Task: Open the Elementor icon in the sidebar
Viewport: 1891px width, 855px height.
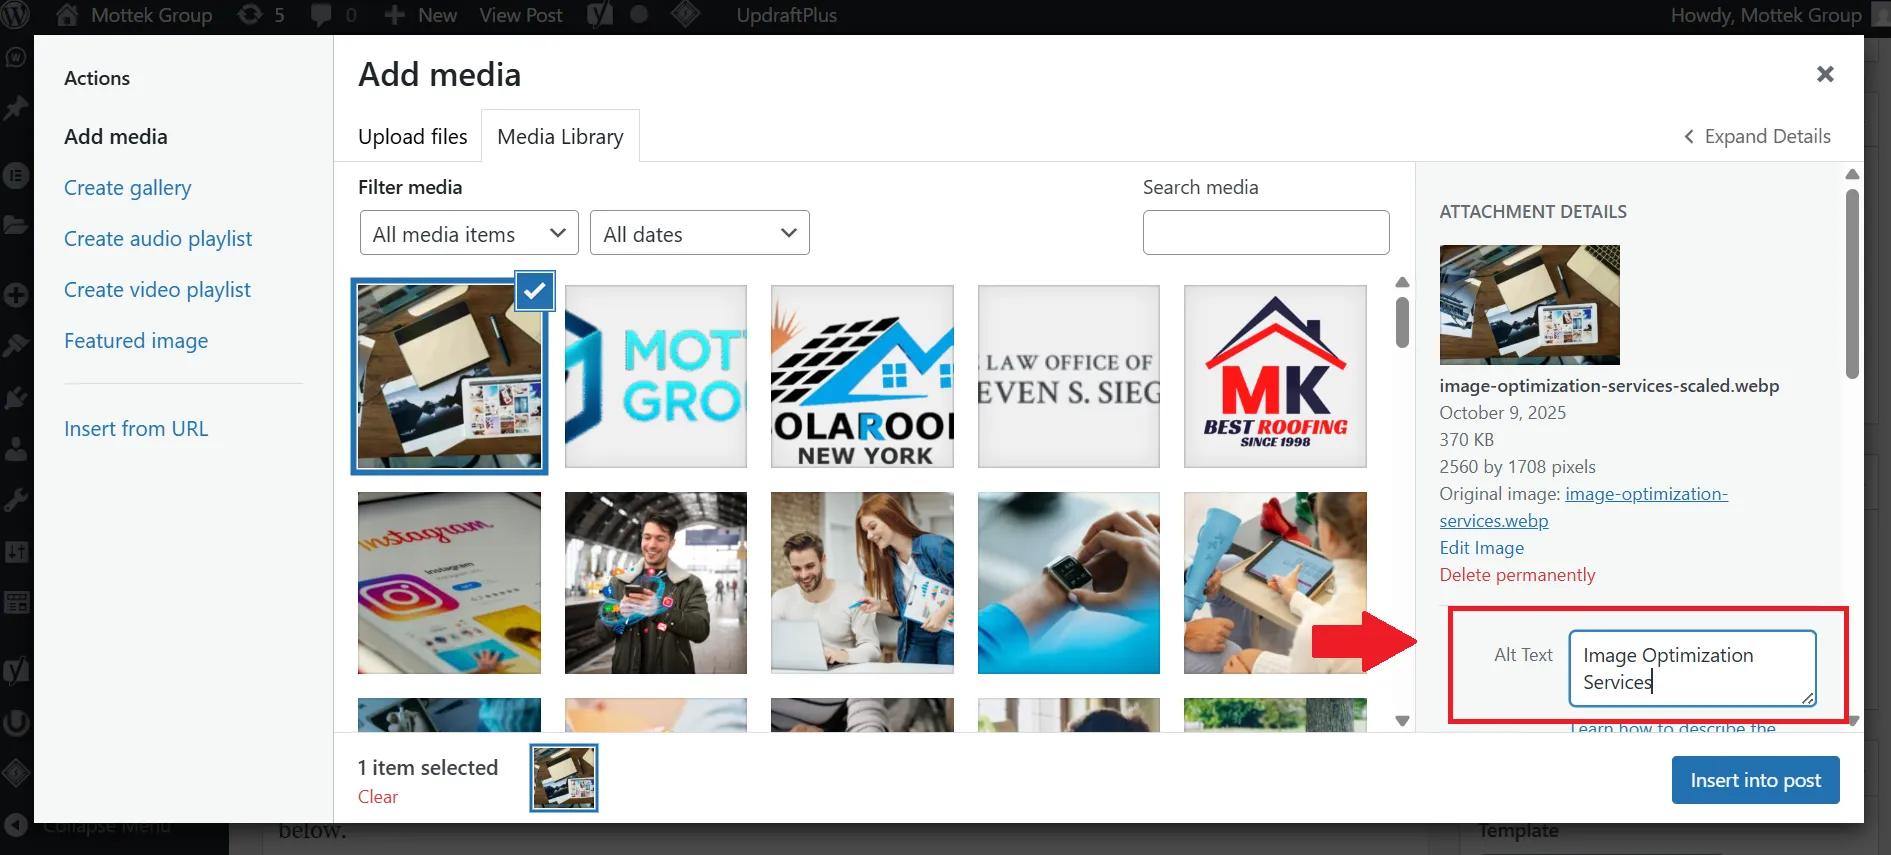Action: coord(16,176)
